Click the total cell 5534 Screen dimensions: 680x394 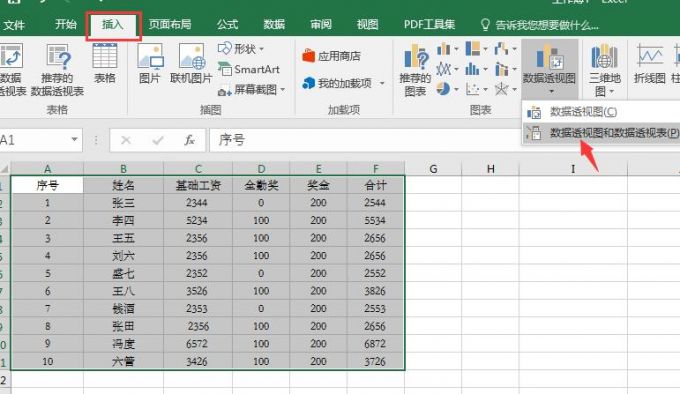(376, 221)
